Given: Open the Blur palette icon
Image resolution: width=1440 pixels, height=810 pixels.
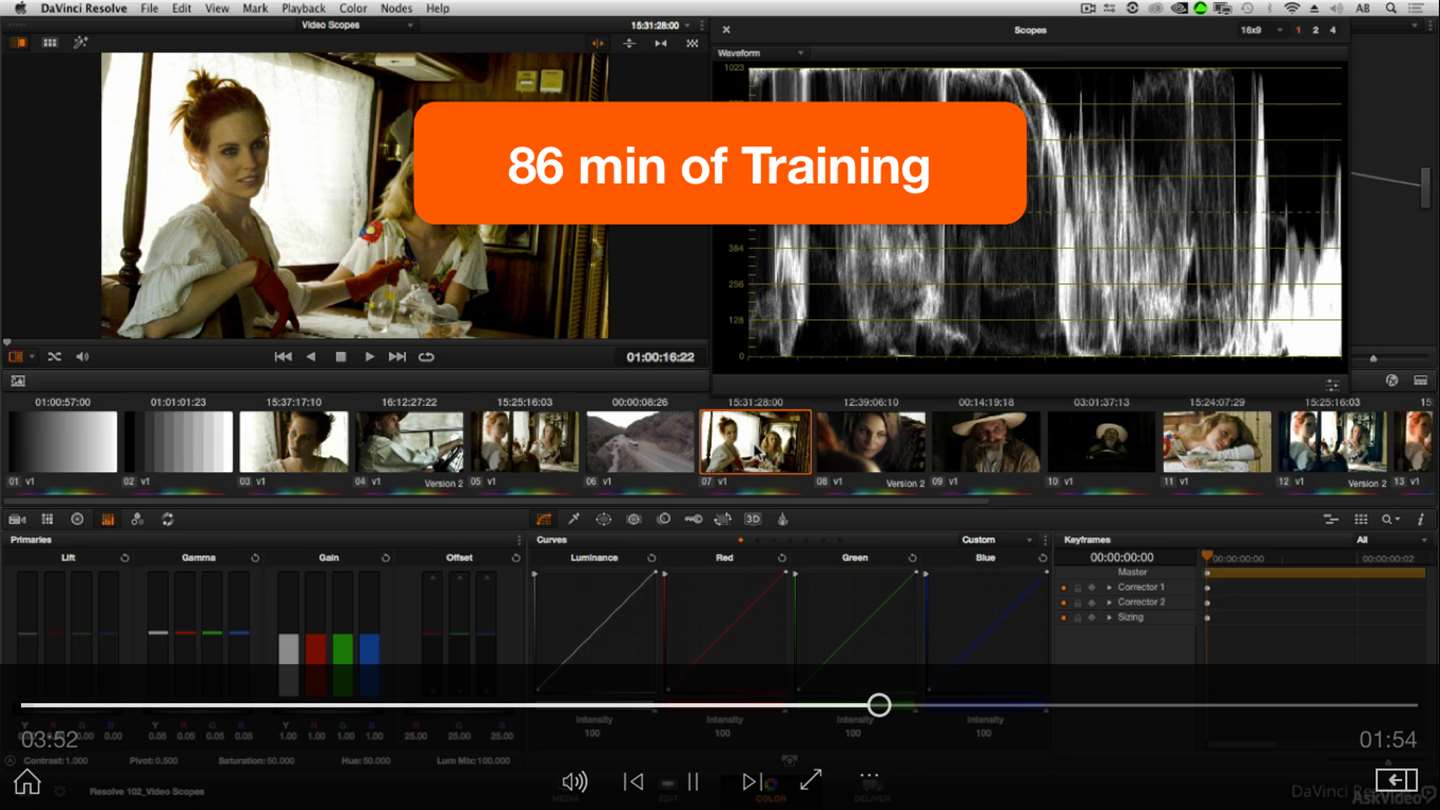Looking at the screenshot, I should pyautogui.click(x=664, y=519).
